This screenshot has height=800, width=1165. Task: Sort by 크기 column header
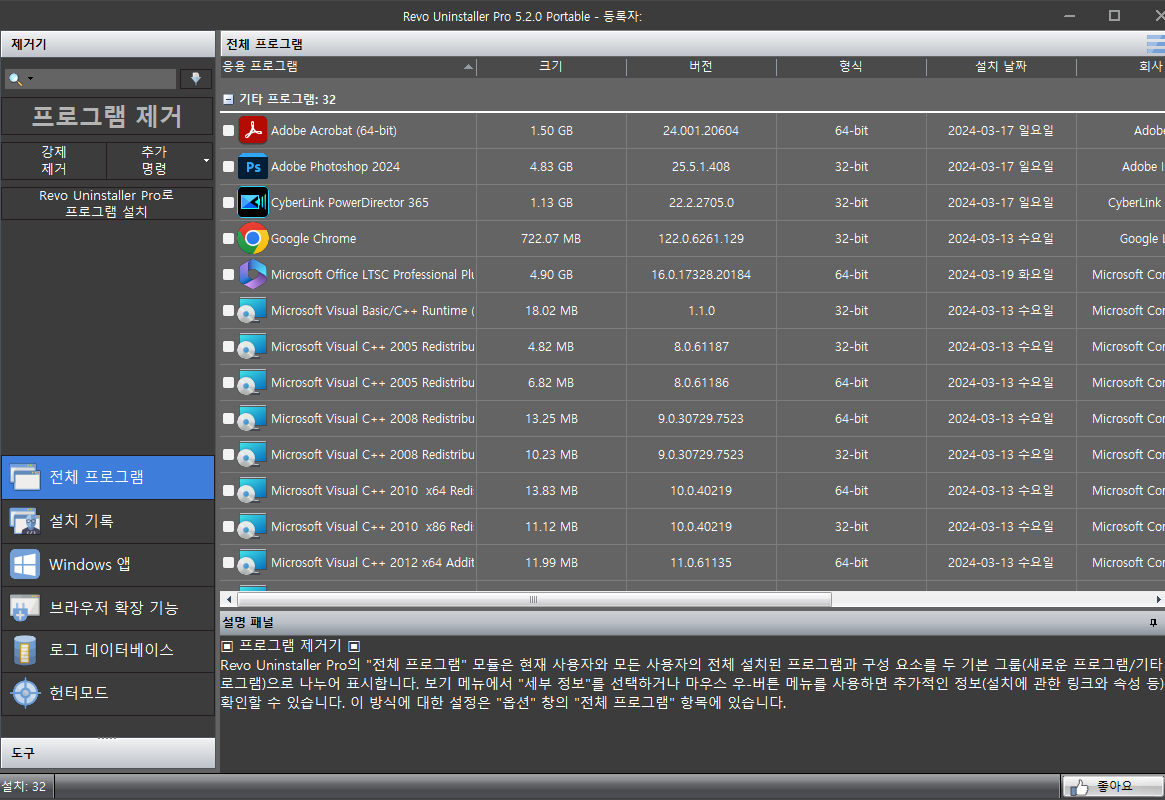(551, 66)
